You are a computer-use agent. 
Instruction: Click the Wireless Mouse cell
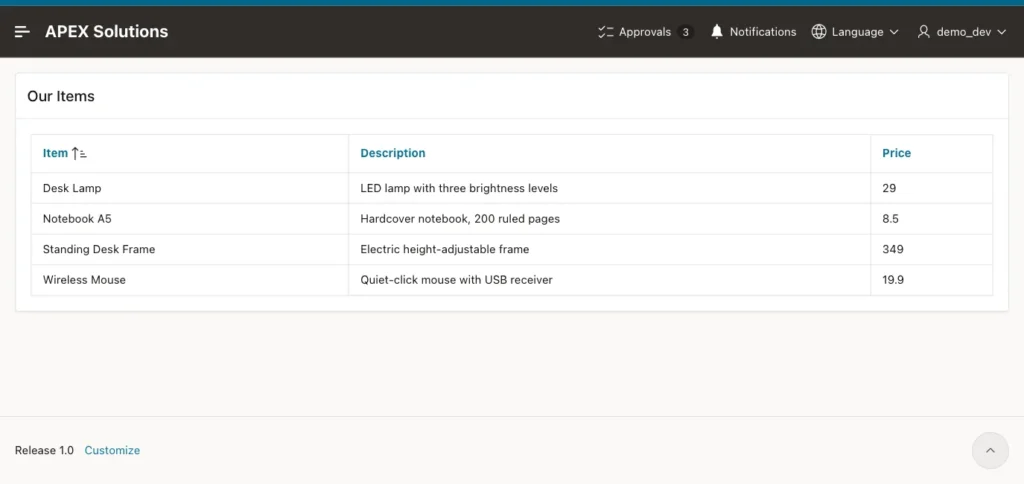(190, 280)
